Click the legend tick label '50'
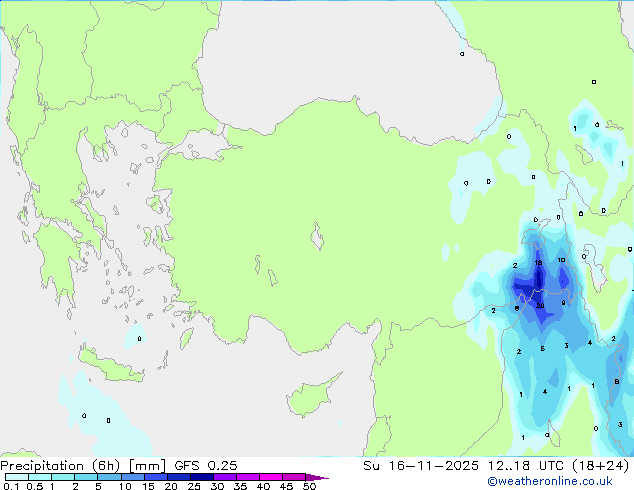634x490 pixels. tap(310, 486)
